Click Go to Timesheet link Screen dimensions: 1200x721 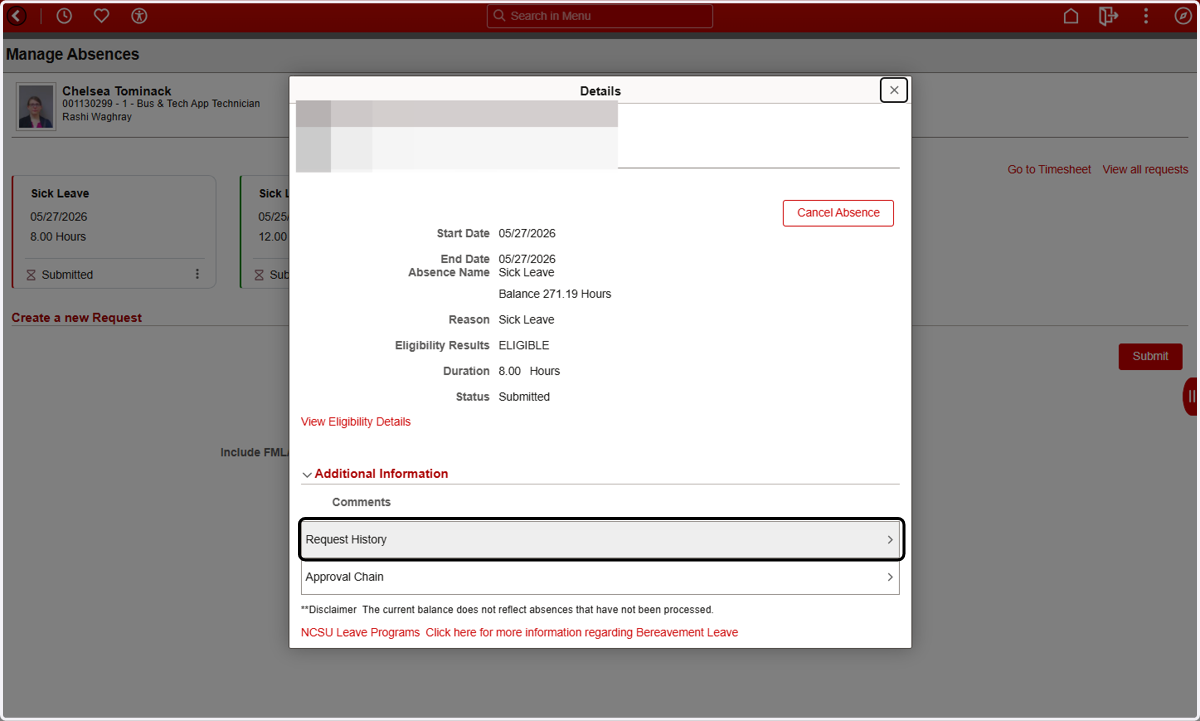click(x=1049, y=170)
